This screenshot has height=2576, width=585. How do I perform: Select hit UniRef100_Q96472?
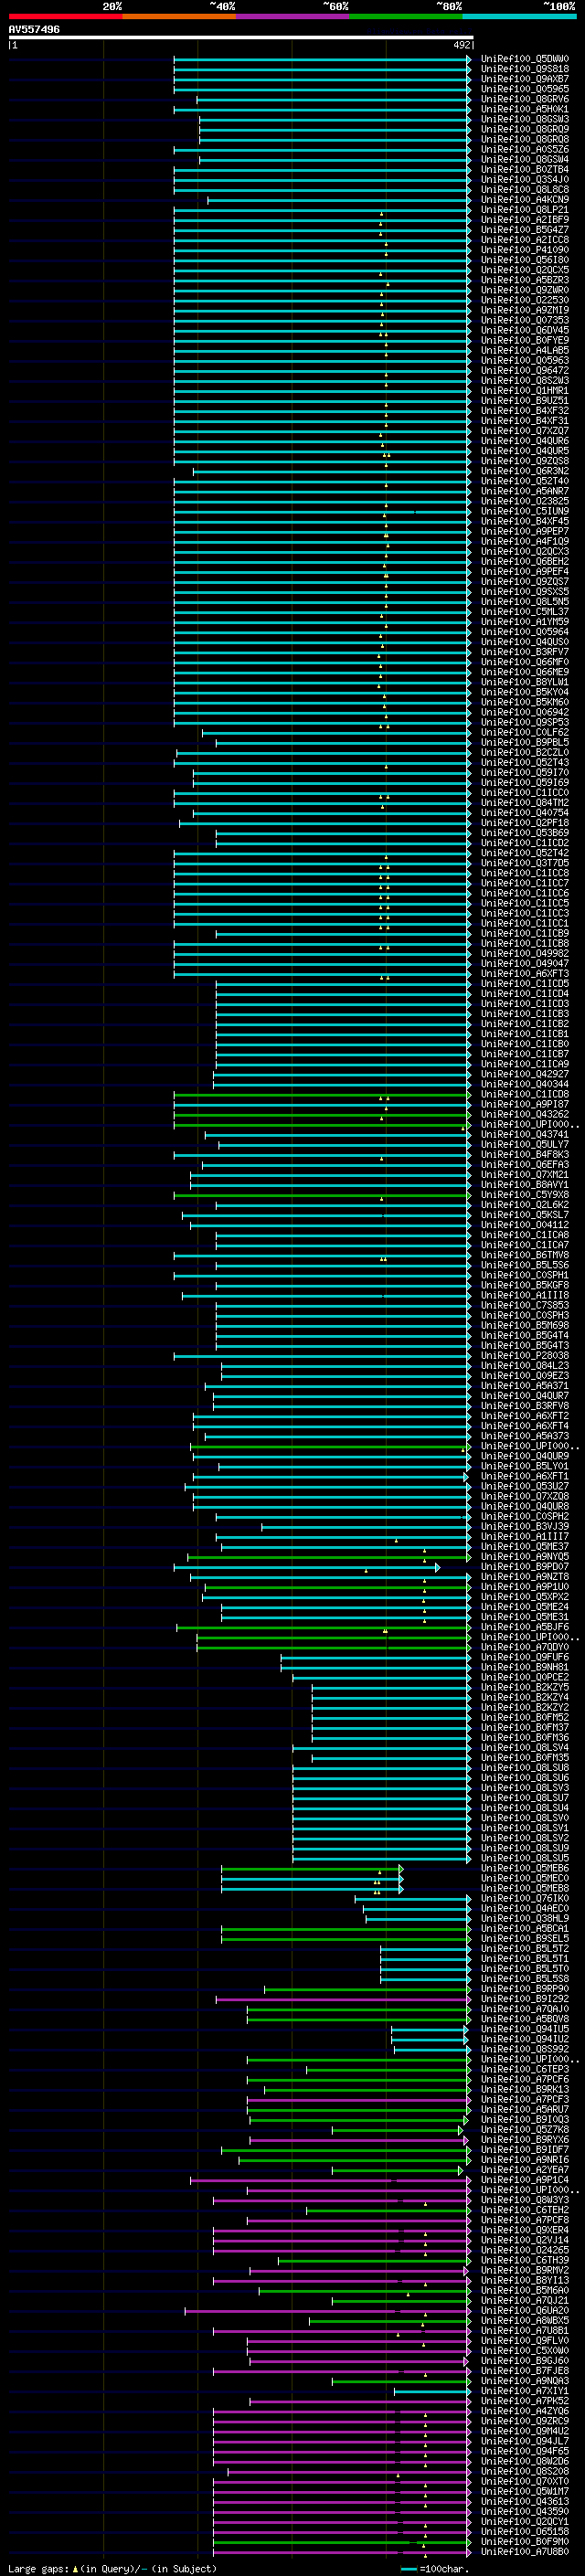[525, 370]
